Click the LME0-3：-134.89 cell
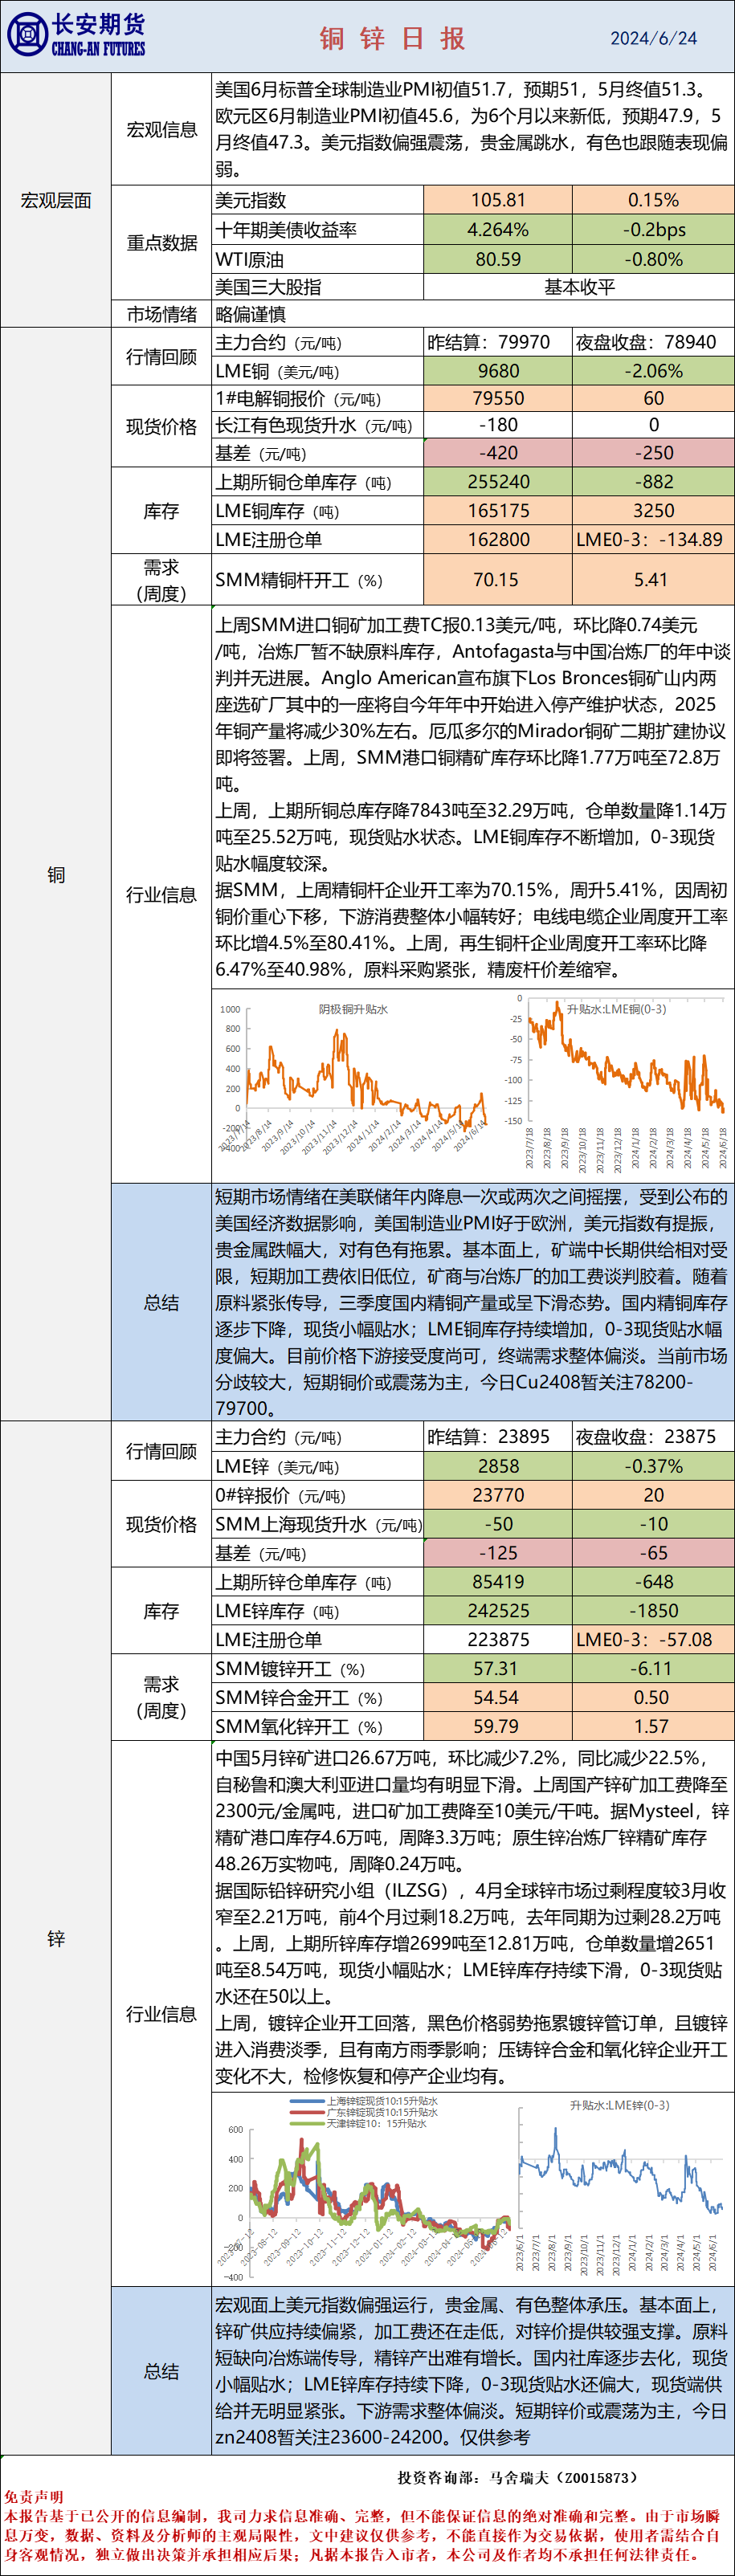 [653, 540]
